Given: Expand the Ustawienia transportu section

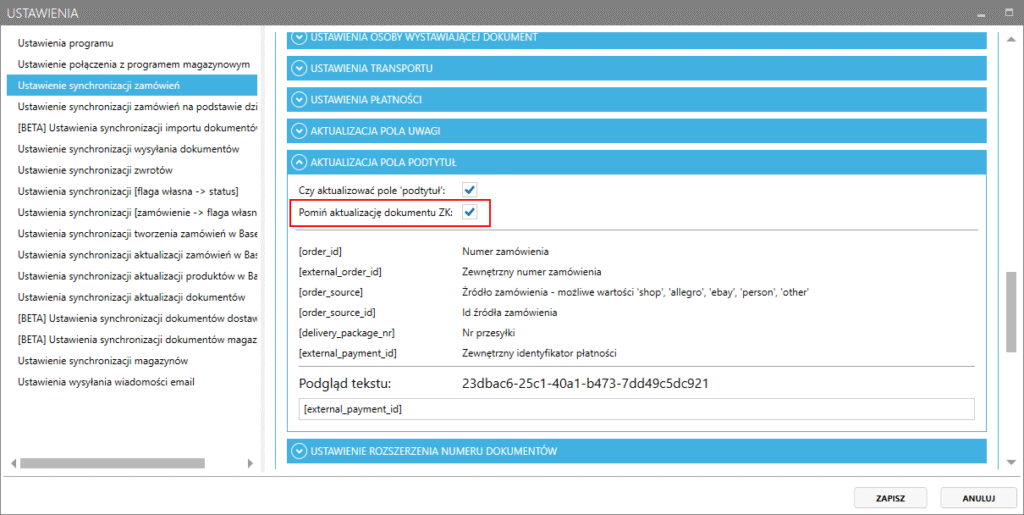Looking at the screenshot, I should tap(298, 69).
